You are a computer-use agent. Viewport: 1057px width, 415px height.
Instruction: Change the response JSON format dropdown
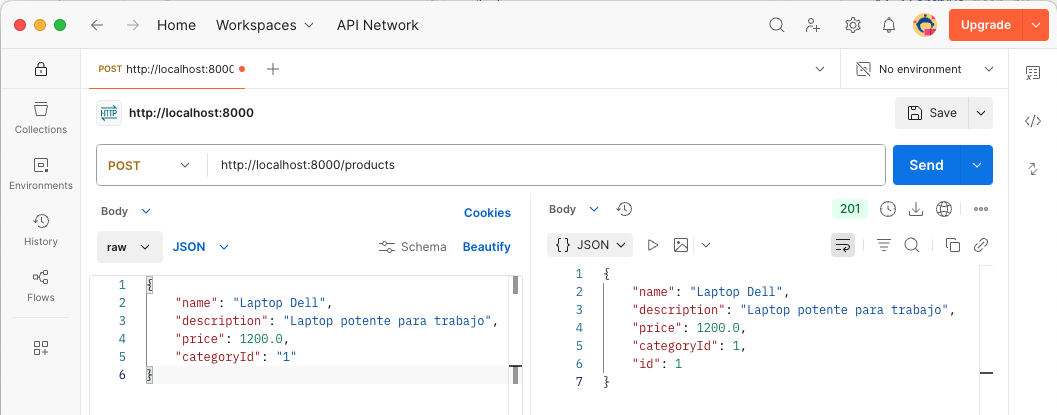click(x=590, y=245)
